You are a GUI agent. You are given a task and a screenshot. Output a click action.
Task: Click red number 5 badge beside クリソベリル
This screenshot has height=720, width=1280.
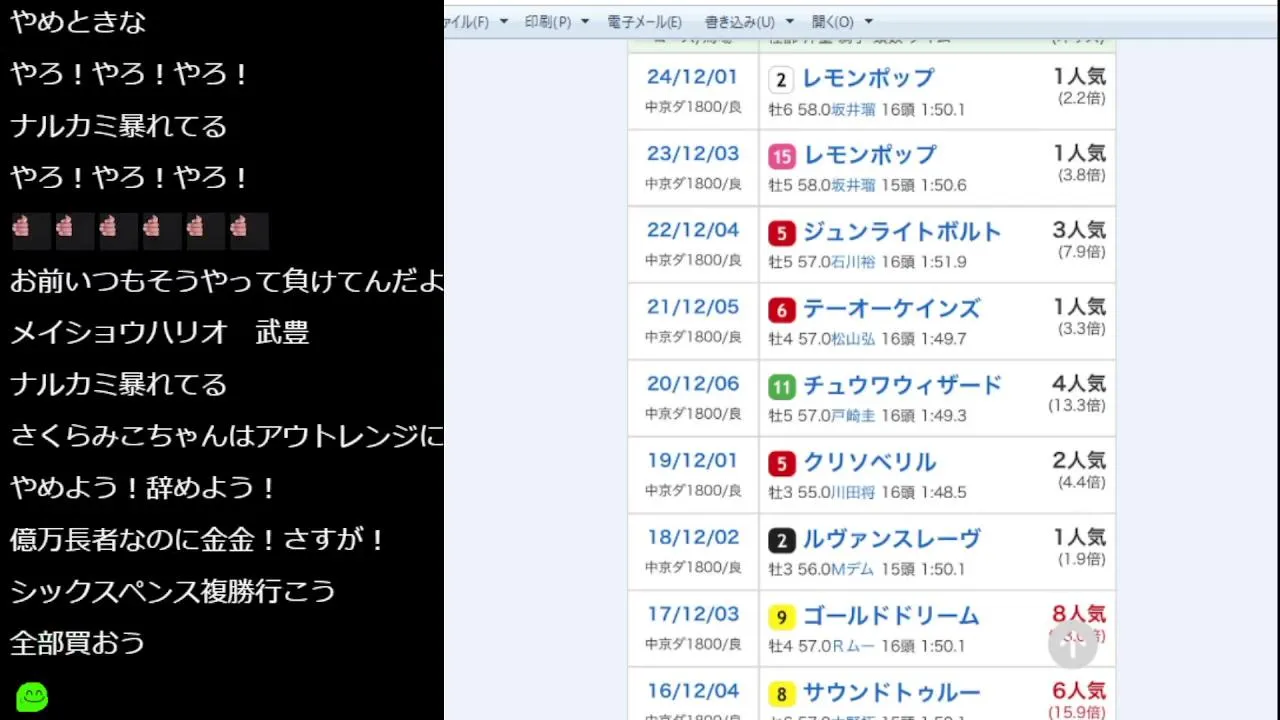[781, 464]
